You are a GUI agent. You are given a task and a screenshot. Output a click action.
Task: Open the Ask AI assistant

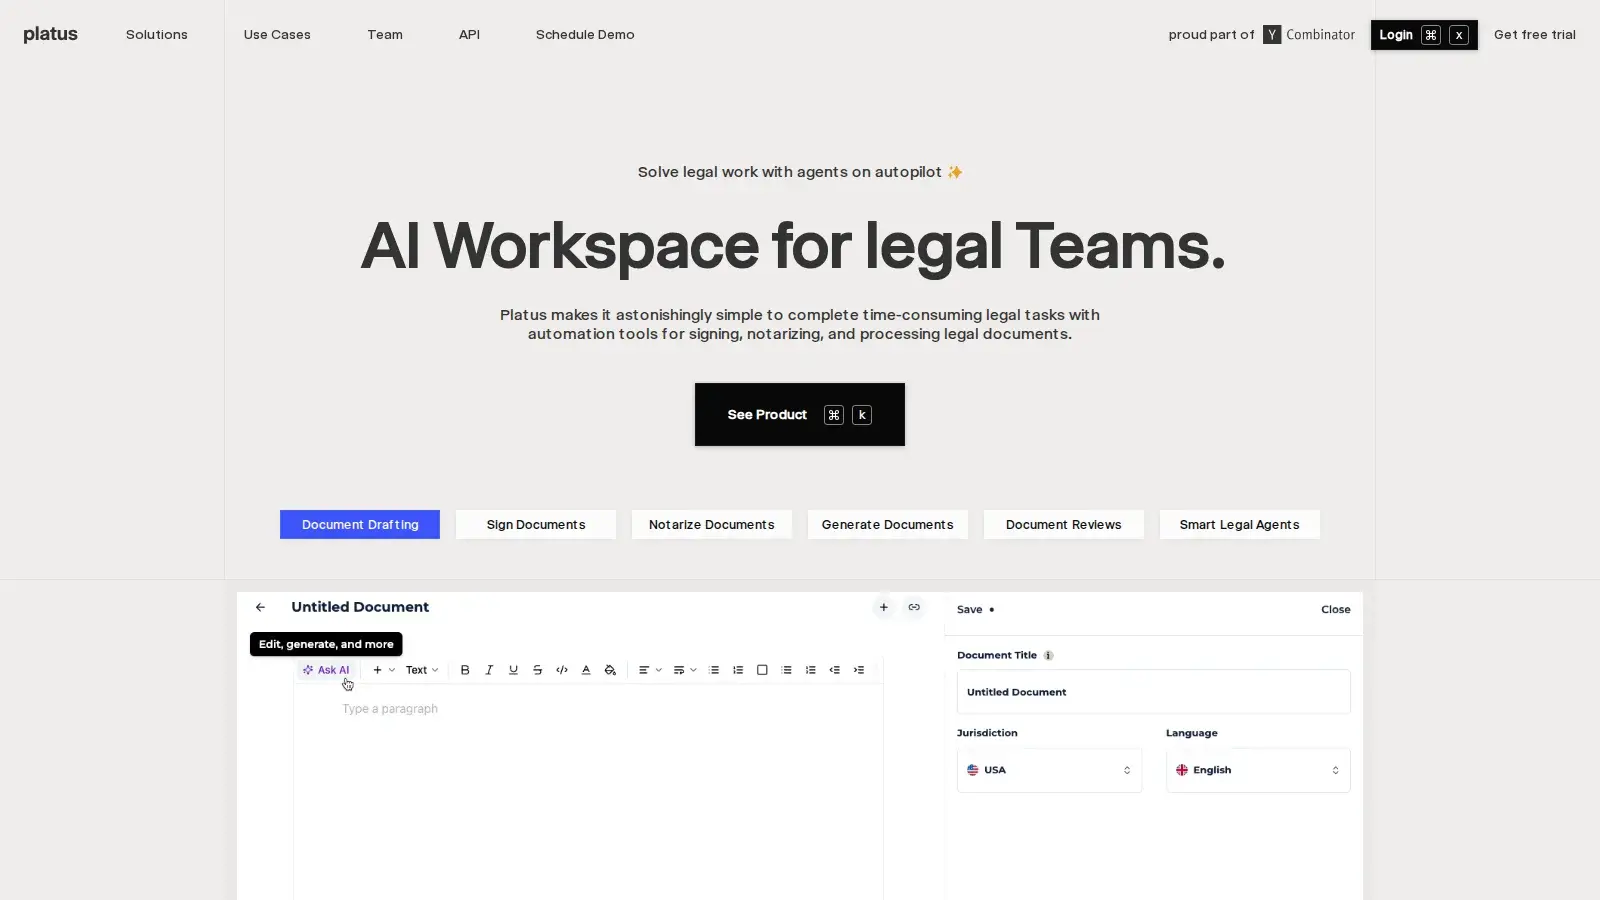[326, 670]
